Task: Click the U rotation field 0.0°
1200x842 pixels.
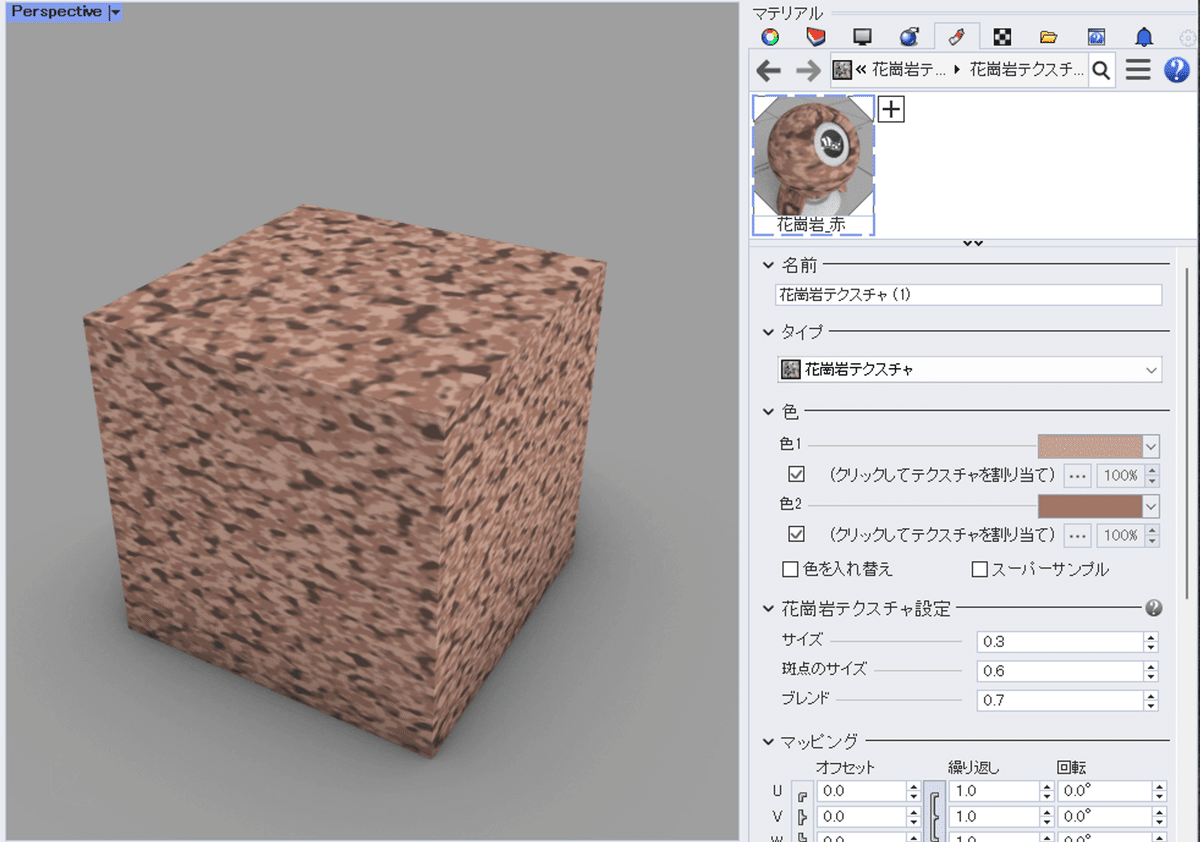Action: [1104, 792]
